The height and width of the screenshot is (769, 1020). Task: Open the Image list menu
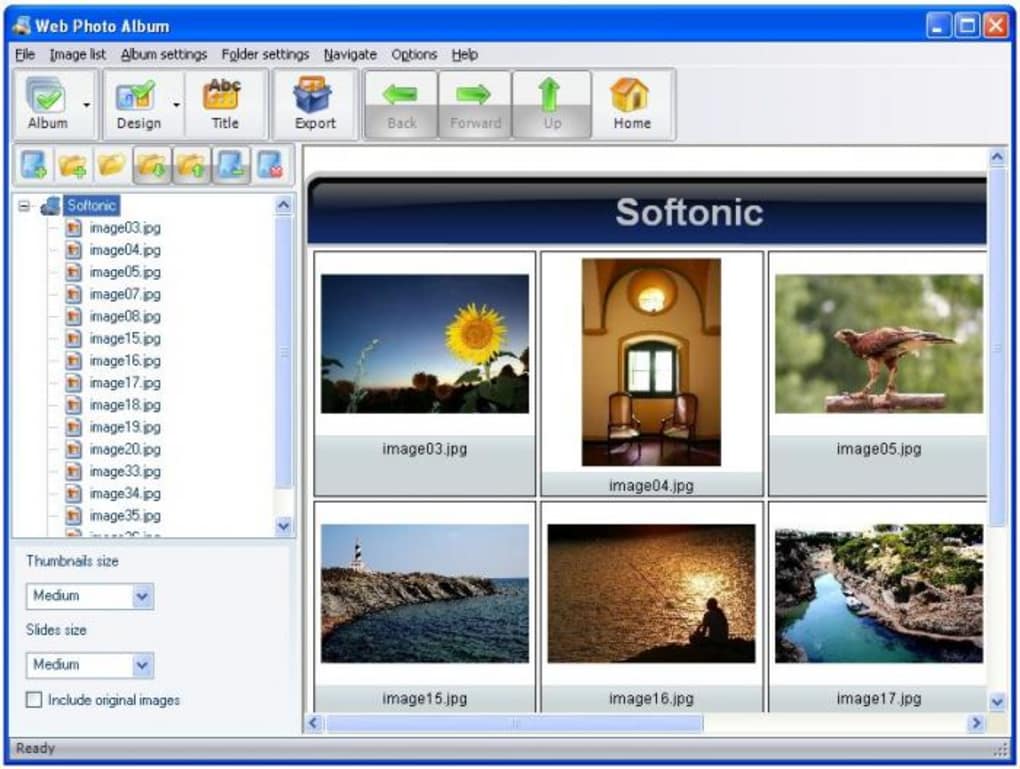point(77,54)
